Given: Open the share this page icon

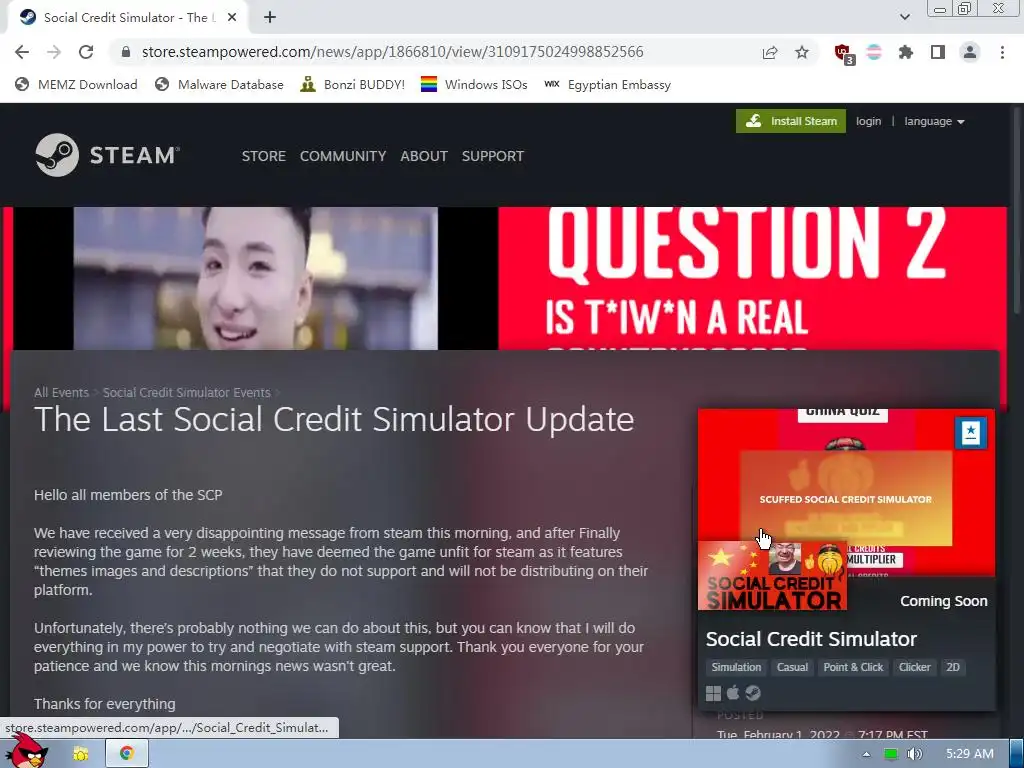Looking at the screenshot, I should [770, 52].
